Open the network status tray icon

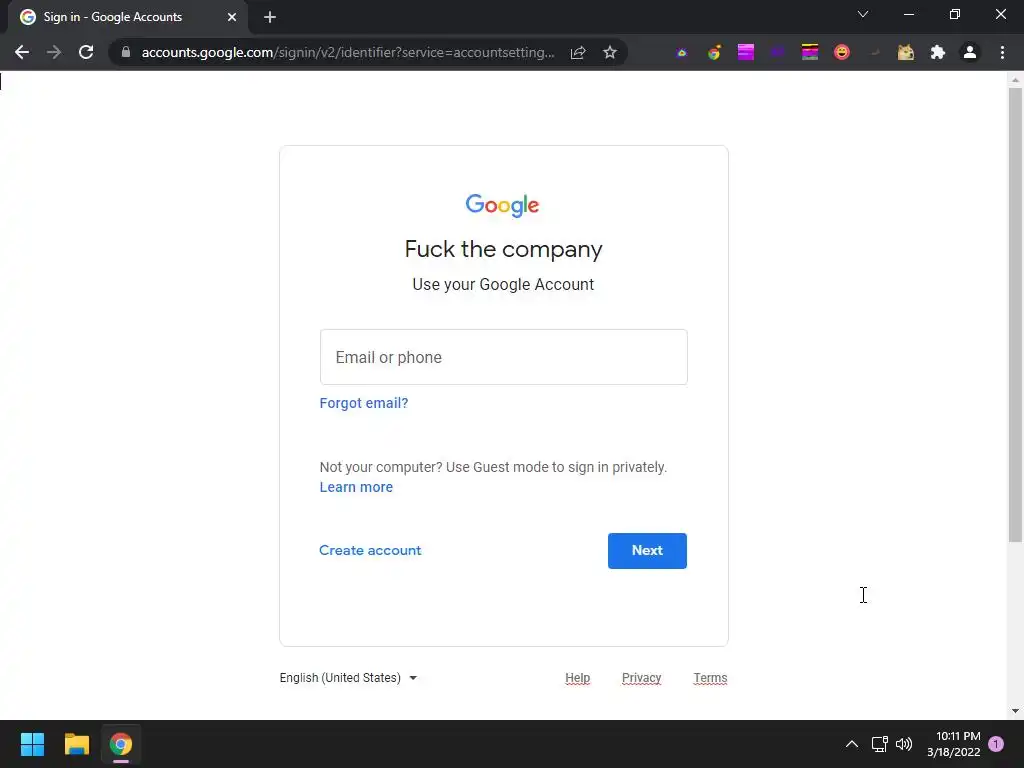click(x=879, y=744)
